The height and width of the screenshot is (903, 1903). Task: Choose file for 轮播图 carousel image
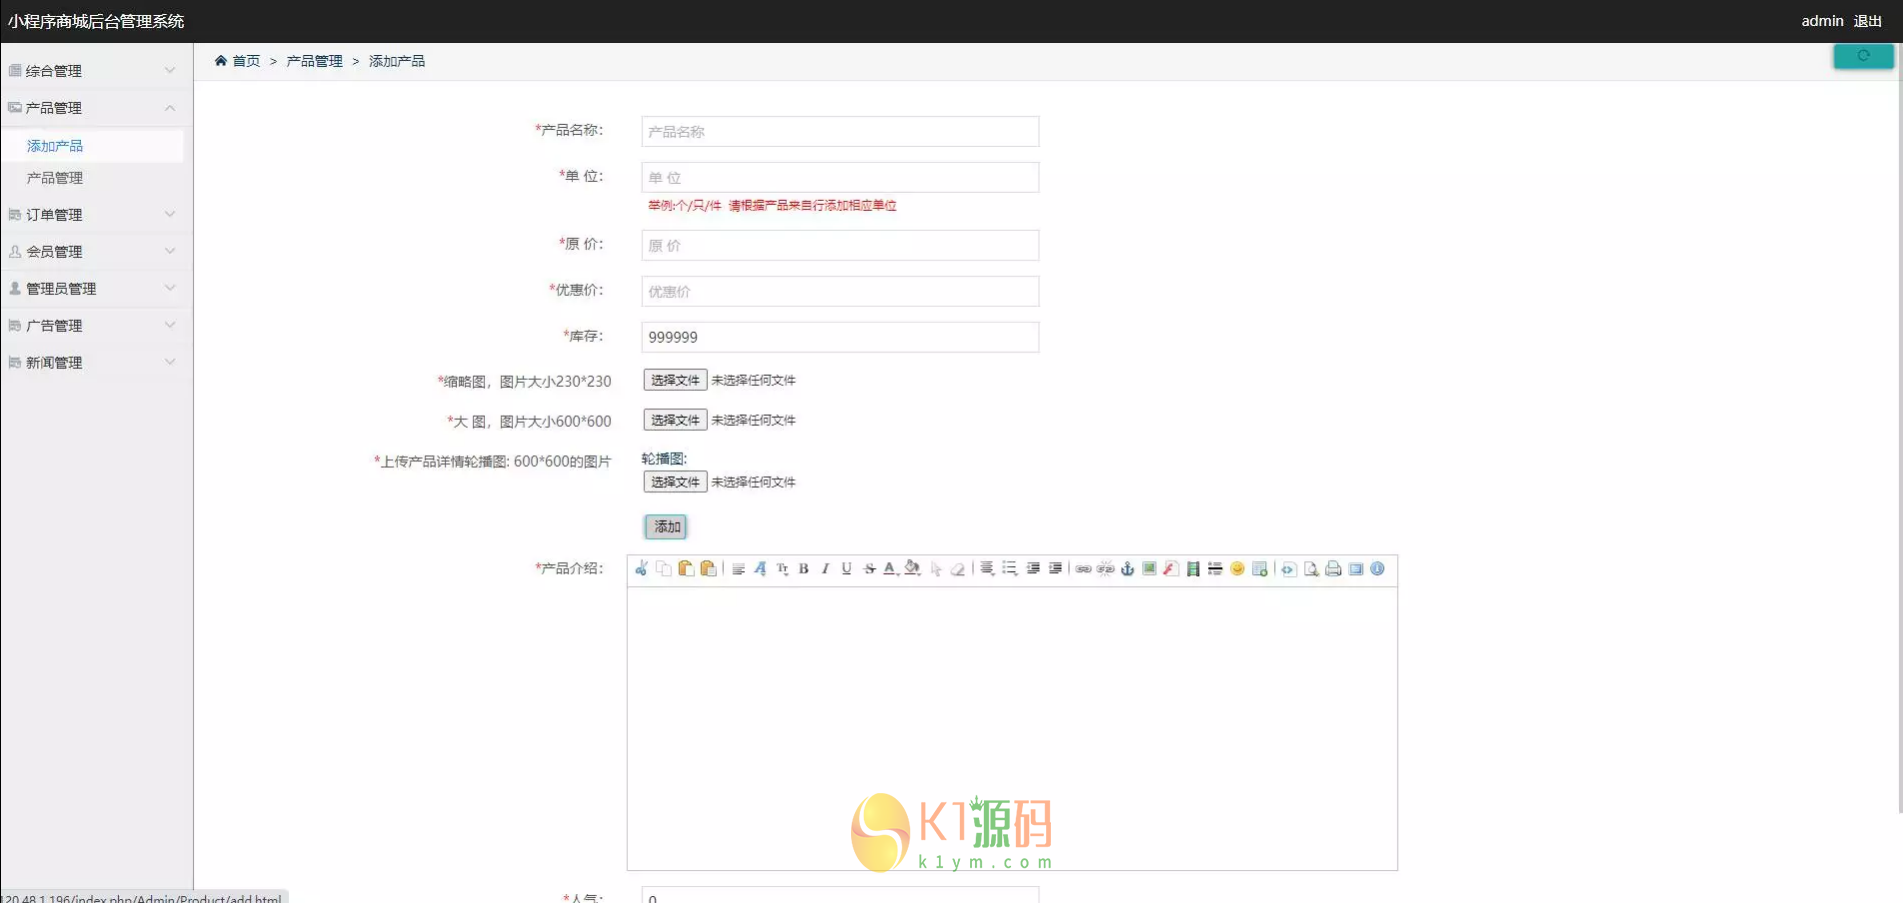pyautogui.click(x=675, y=482)
